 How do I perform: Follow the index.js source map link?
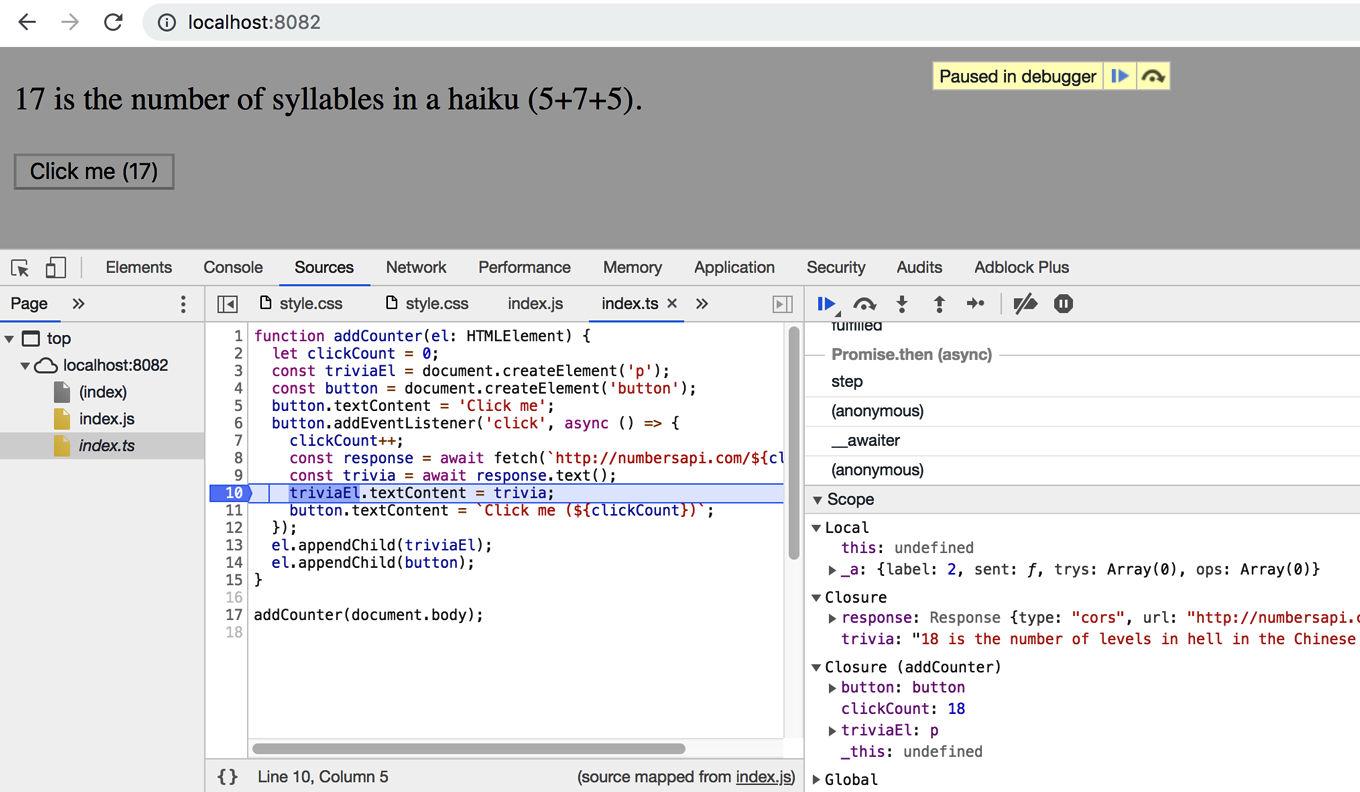[763, 777]
